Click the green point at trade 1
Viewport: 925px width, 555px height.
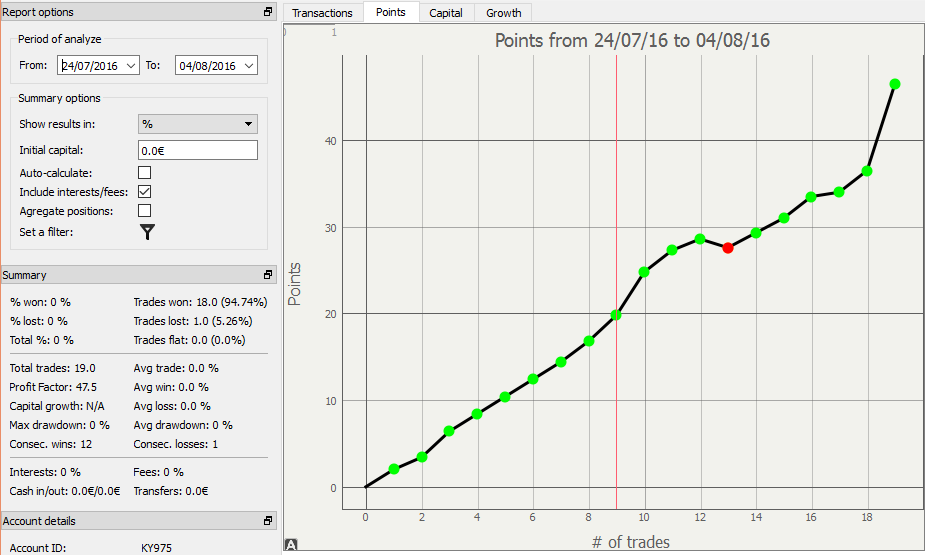[x=394, y=469]
